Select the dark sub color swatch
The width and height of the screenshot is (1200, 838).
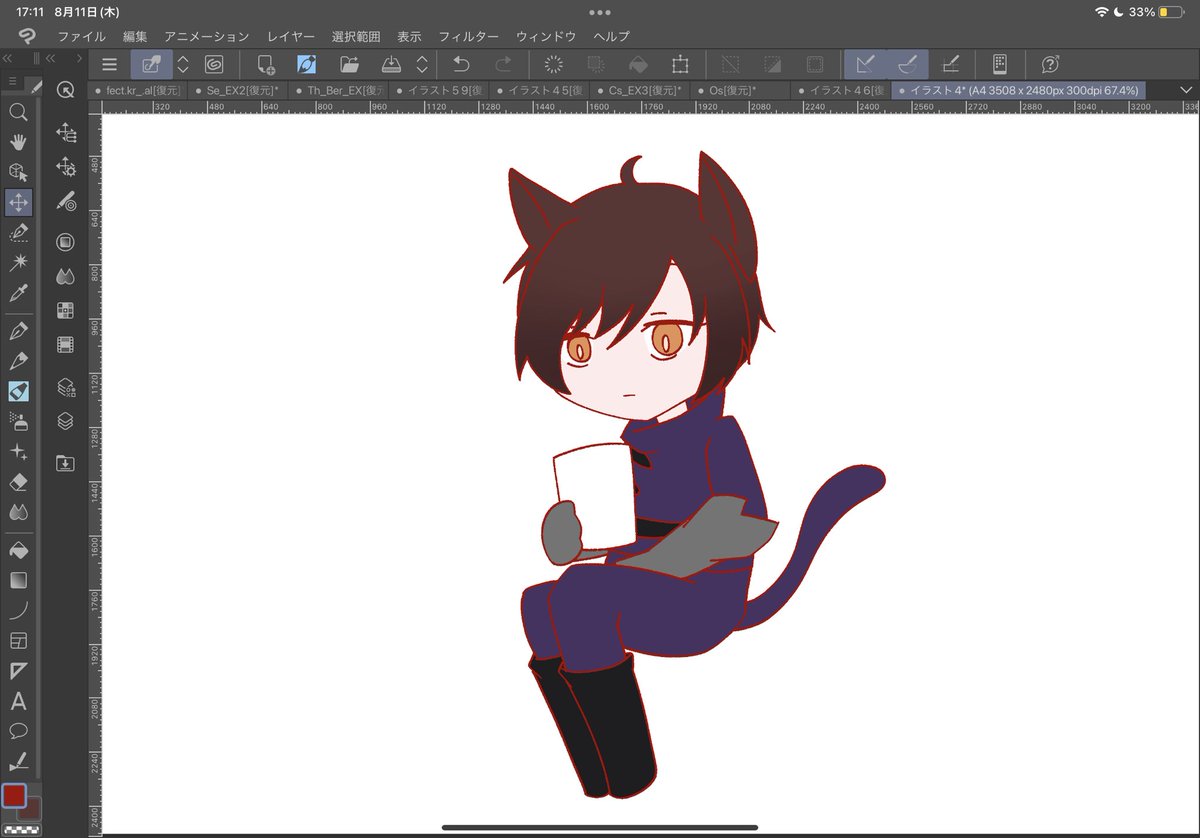tap(31, 808)
